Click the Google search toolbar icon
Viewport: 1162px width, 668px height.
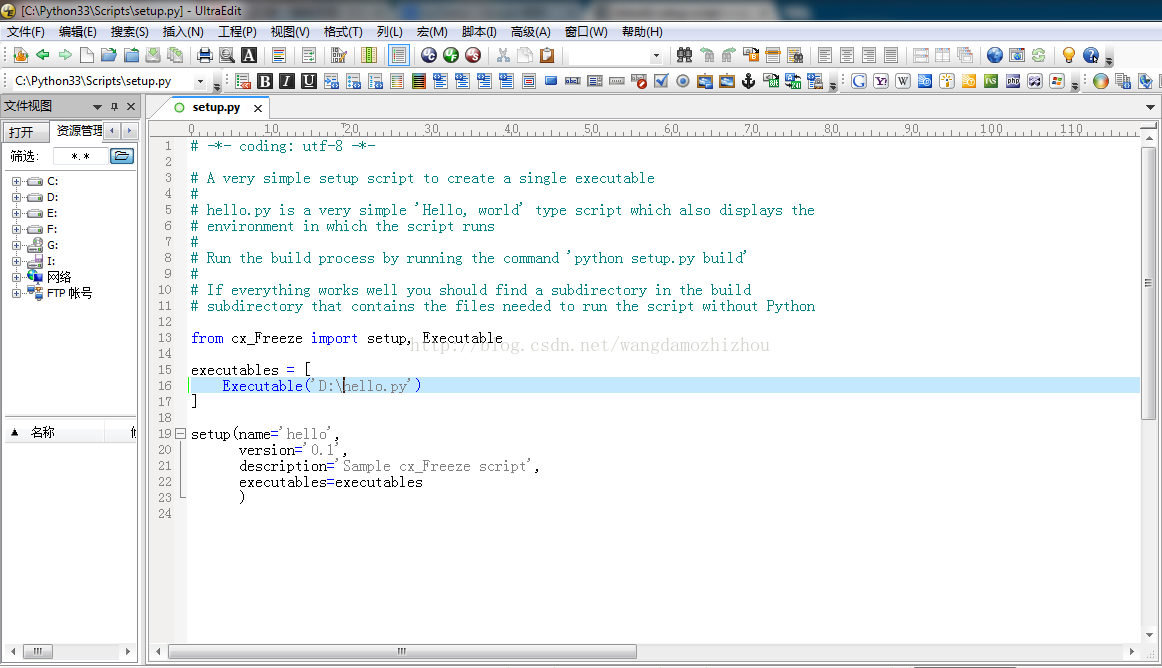pos(858,80)
